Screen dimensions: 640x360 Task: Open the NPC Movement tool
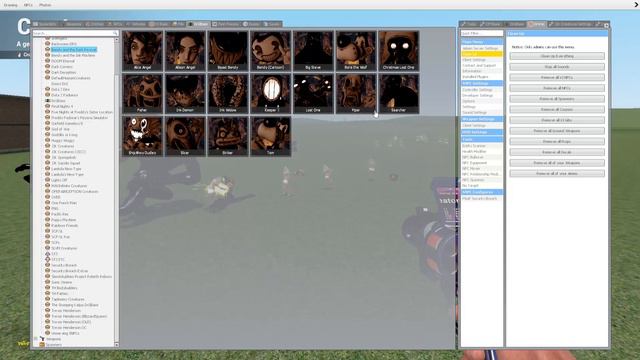tap(482, 168)
